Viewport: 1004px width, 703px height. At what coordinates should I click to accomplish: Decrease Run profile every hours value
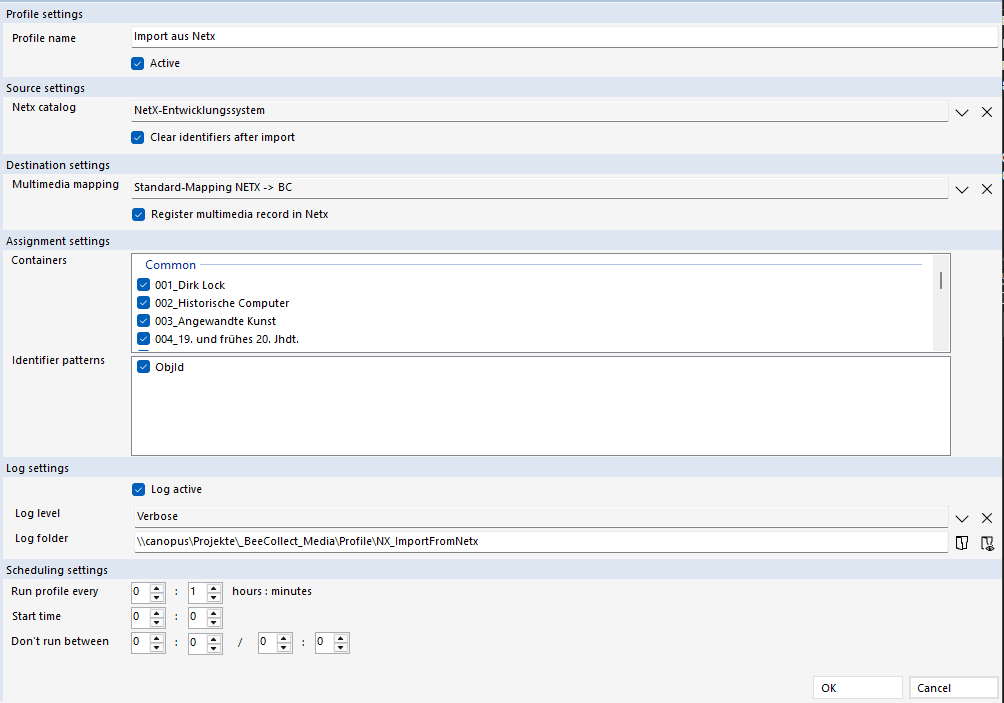[156, 596]
